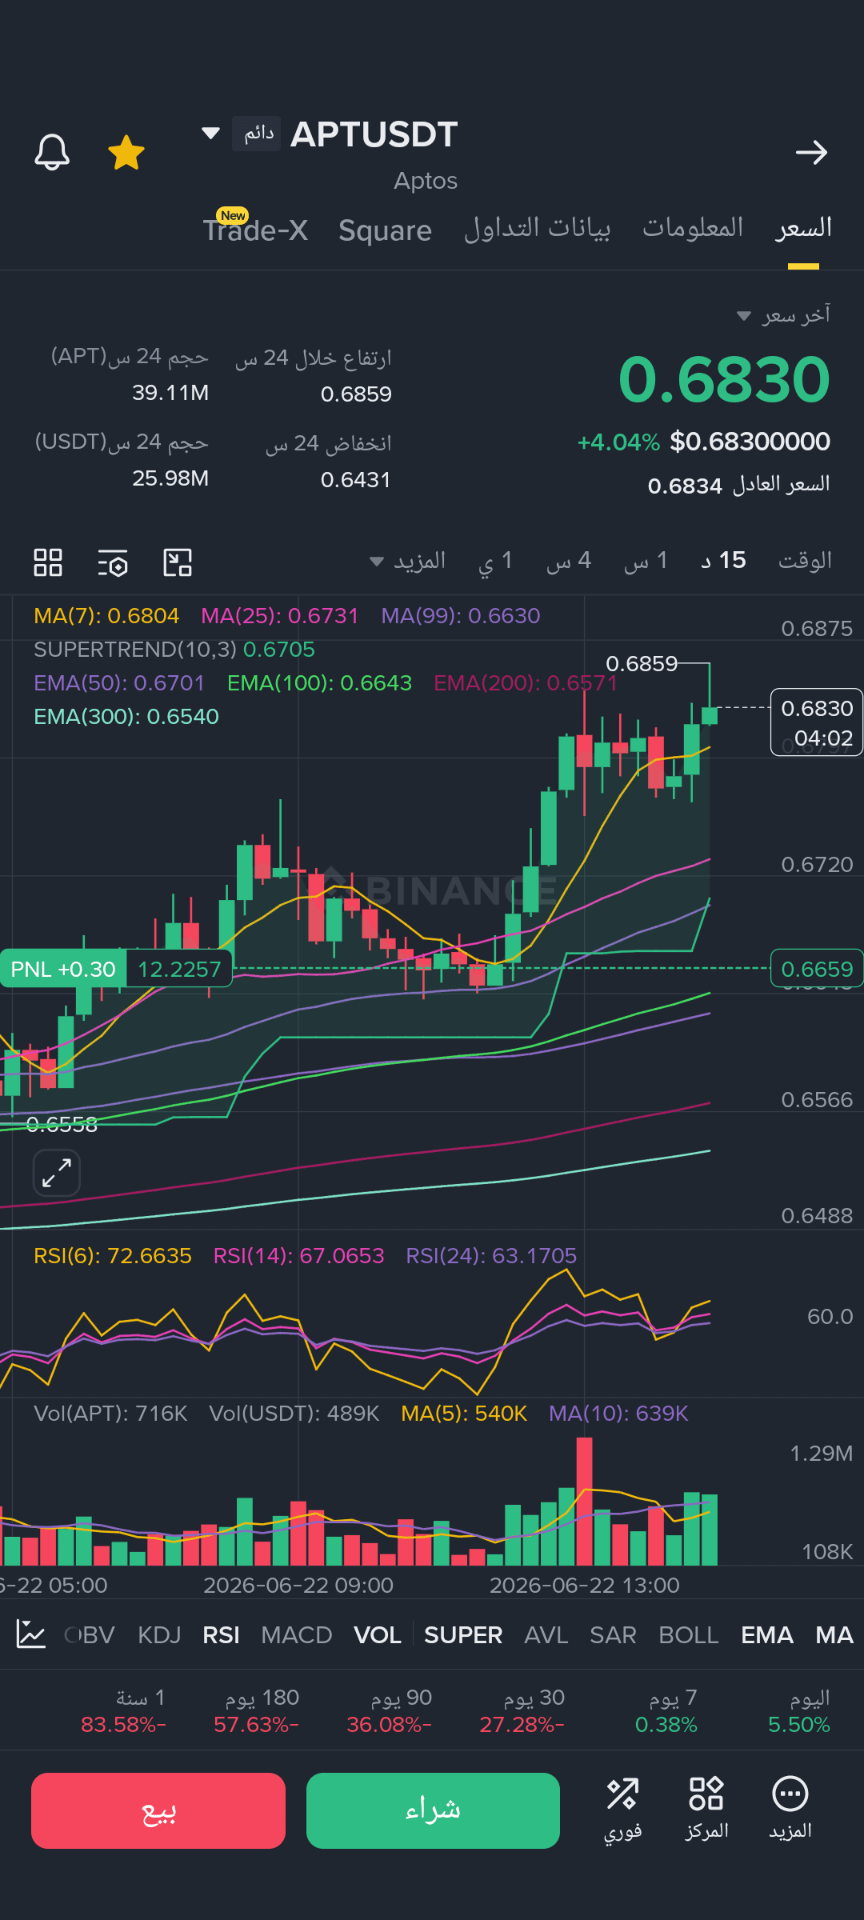This screenshot has height=1920, width=864.
Task: Open the المعلومات tab
Action: [x=692, y=228]
